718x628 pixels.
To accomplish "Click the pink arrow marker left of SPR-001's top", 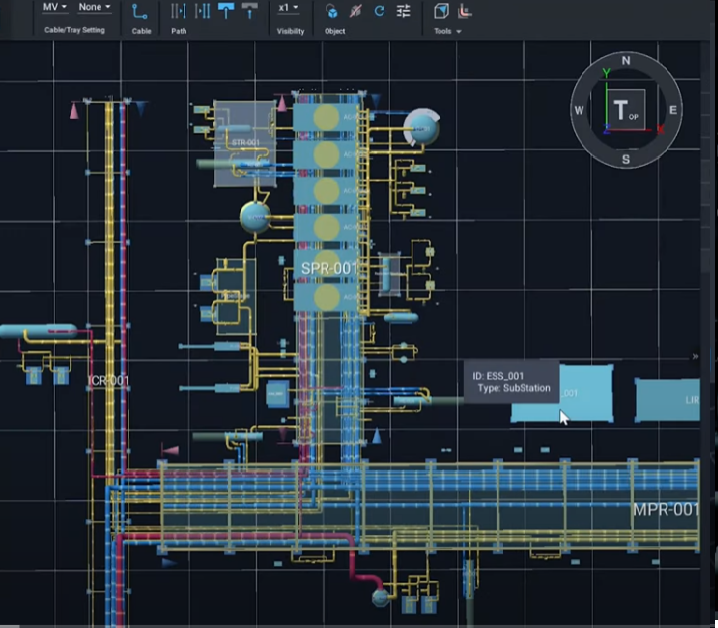I will click(283, 104).
